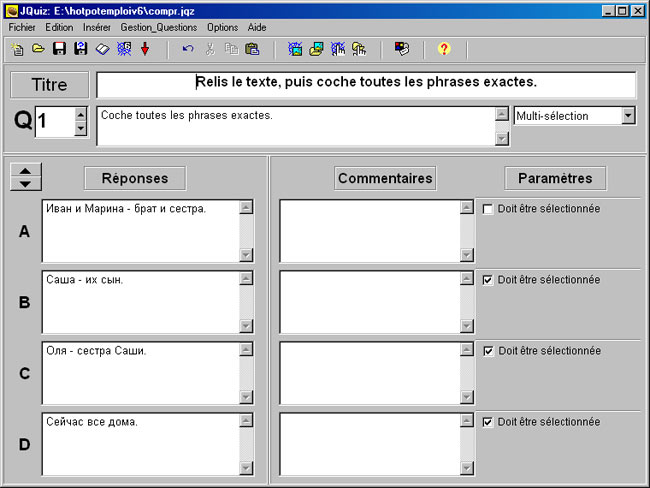Click the paste clipboard icon
The width and height of the screenshot is (650, 488).
[x=252, y=48]
